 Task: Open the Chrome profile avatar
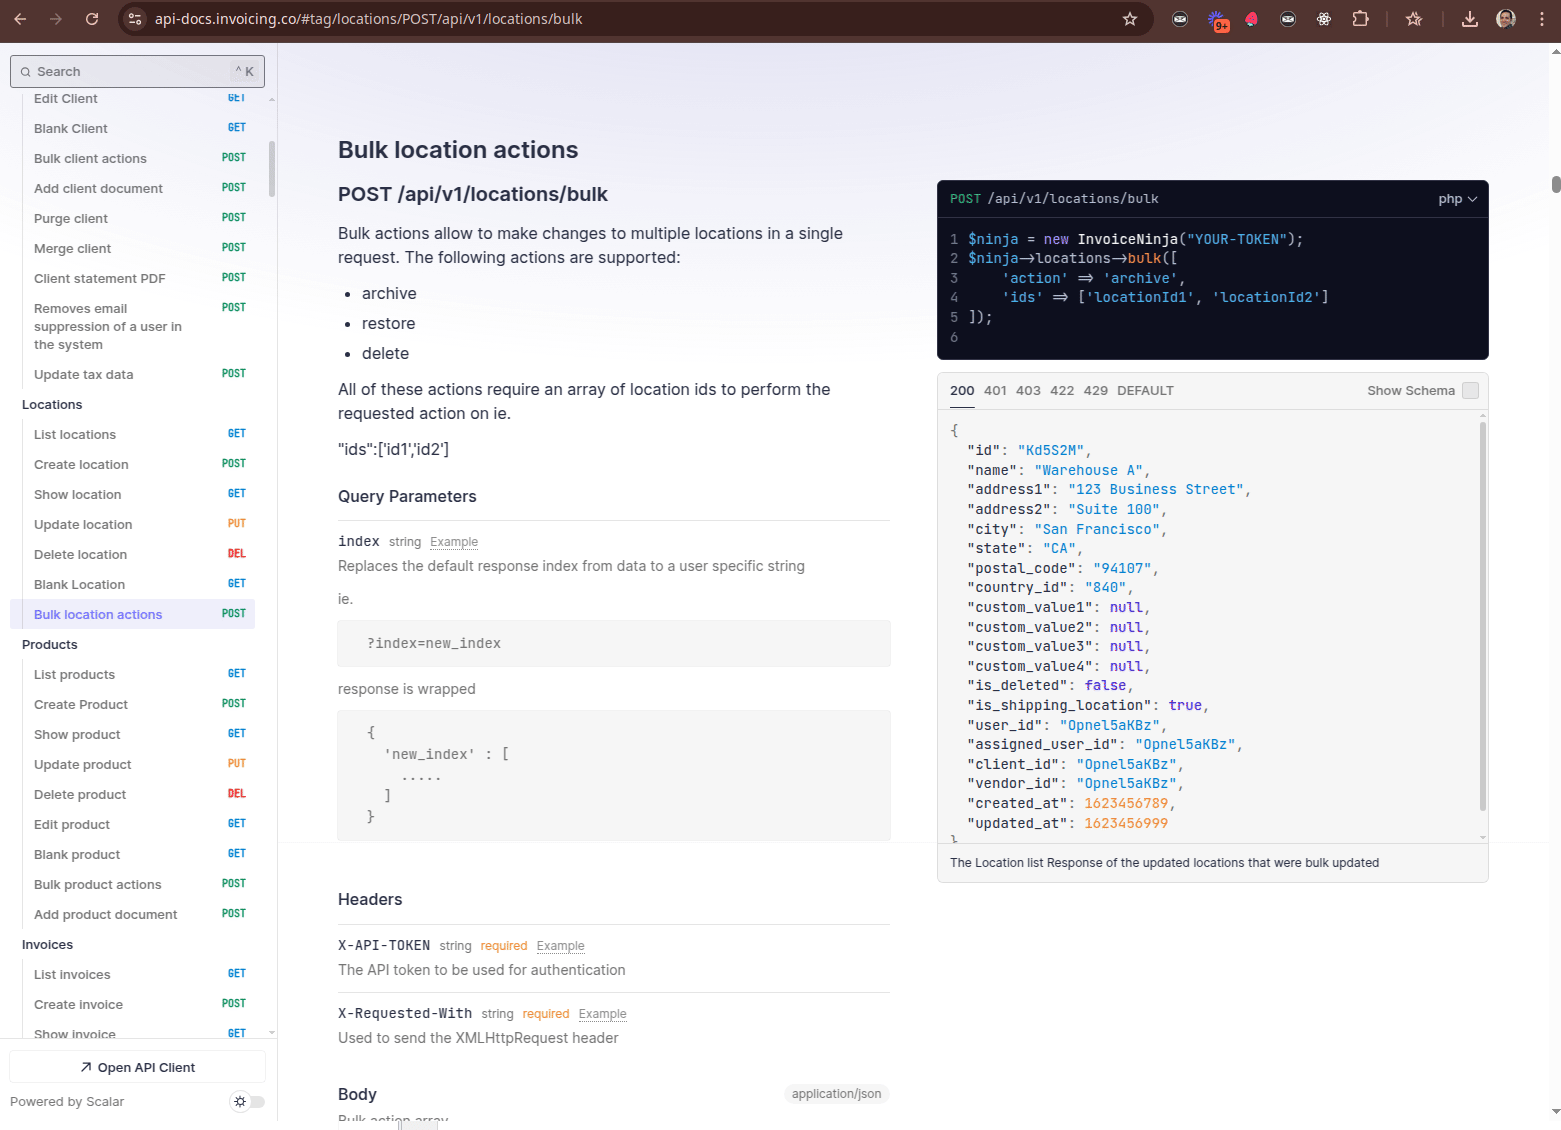(x=1506, y=19)
